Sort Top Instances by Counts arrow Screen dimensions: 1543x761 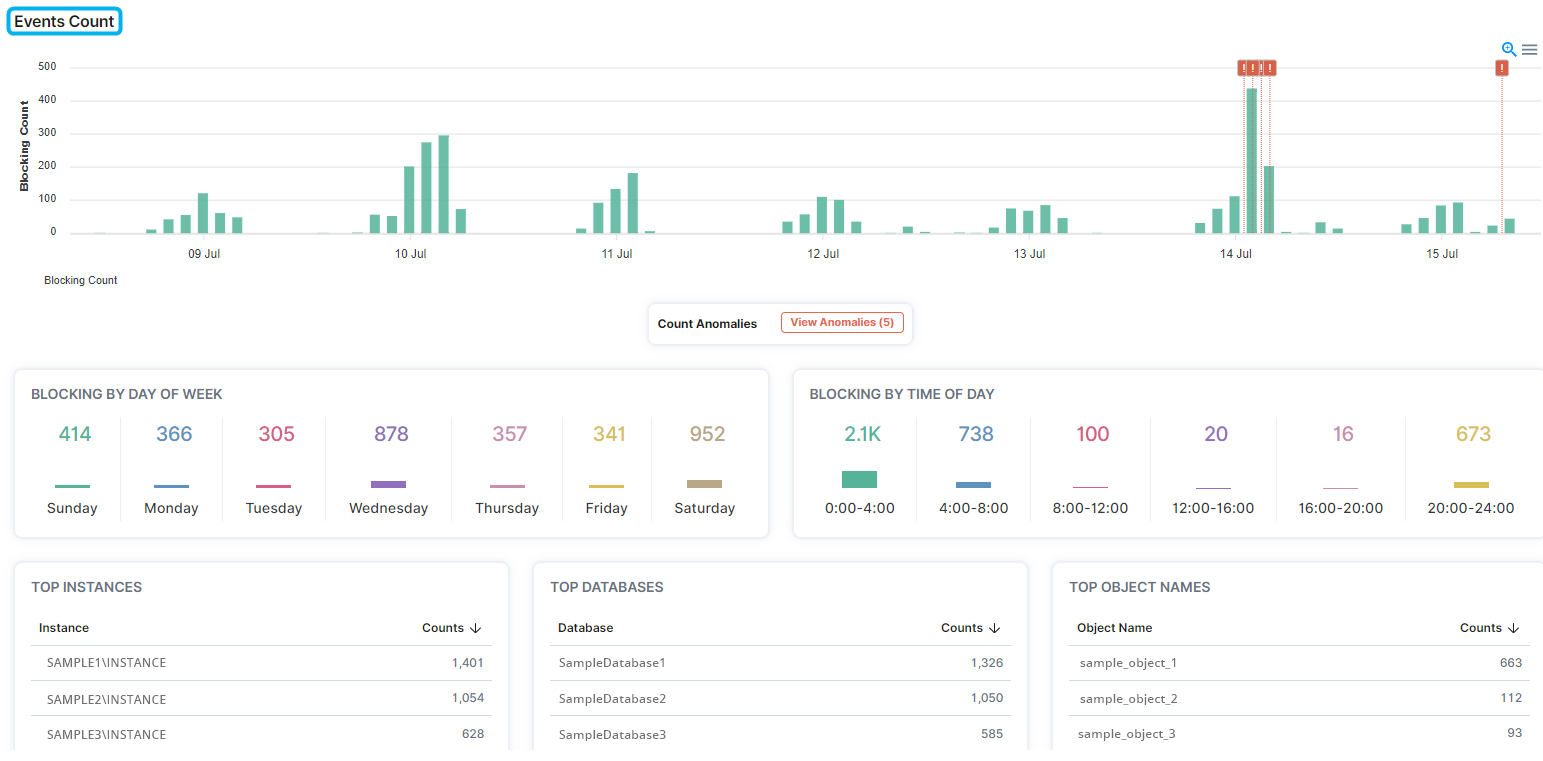pos(476,628)
